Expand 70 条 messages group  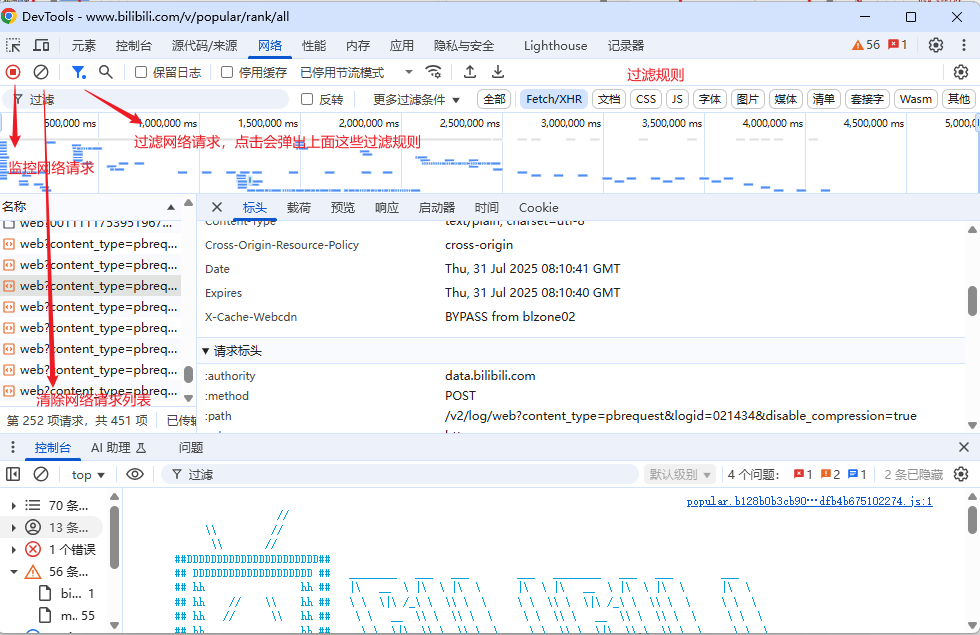[13, 505]
